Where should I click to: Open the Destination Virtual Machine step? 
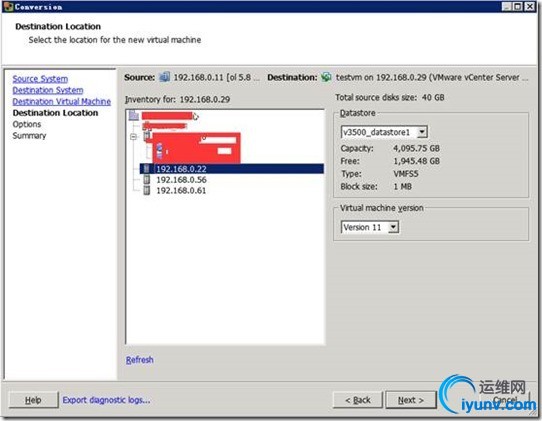point(62,102)
